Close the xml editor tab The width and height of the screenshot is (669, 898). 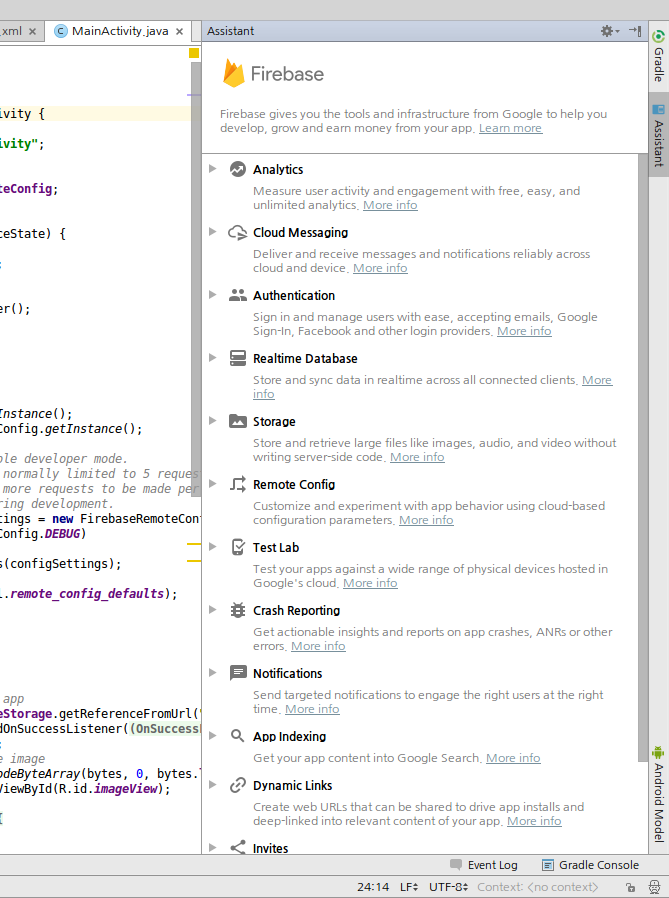pyautogui.click(x=33, y=31)
